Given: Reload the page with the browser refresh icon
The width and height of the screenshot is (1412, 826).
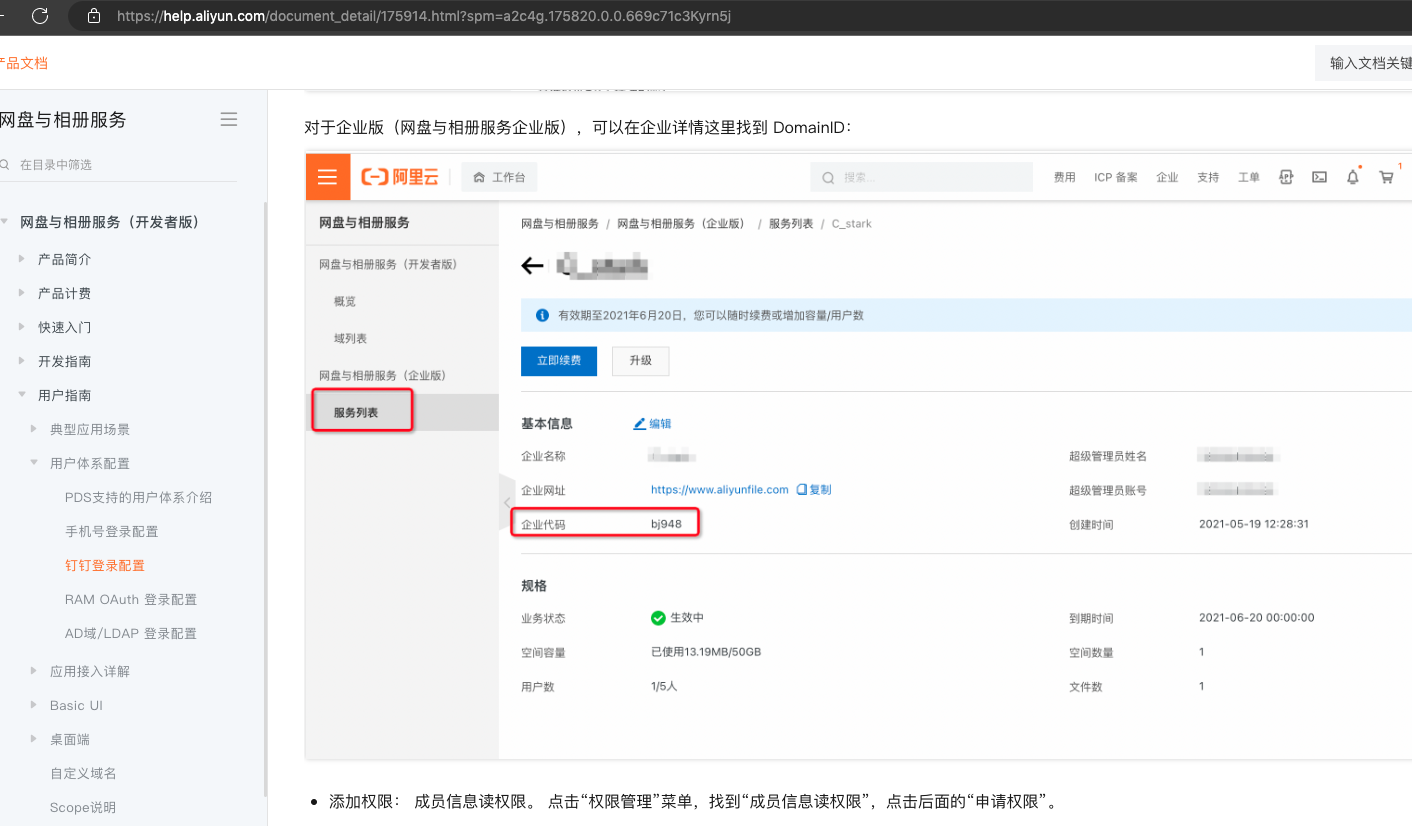Looking at the screenshot, I should point(40,16).
